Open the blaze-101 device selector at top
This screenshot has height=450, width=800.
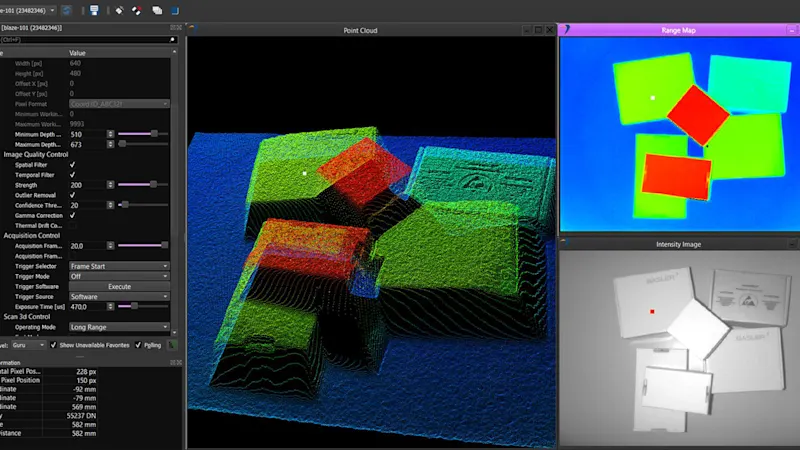click(28, 10)
